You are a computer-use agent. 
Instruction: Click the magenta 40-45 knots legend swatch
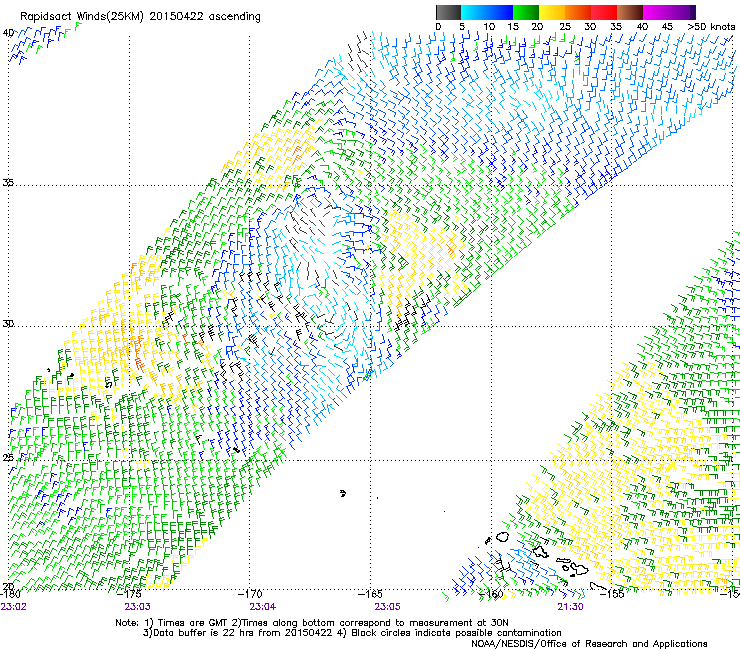[656, 12]
